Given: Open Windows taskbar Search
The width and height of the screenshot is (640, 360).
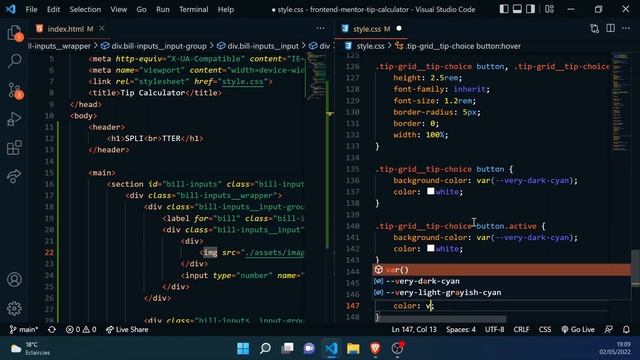Looking at the screenshot, I should (x=265, y=348).
